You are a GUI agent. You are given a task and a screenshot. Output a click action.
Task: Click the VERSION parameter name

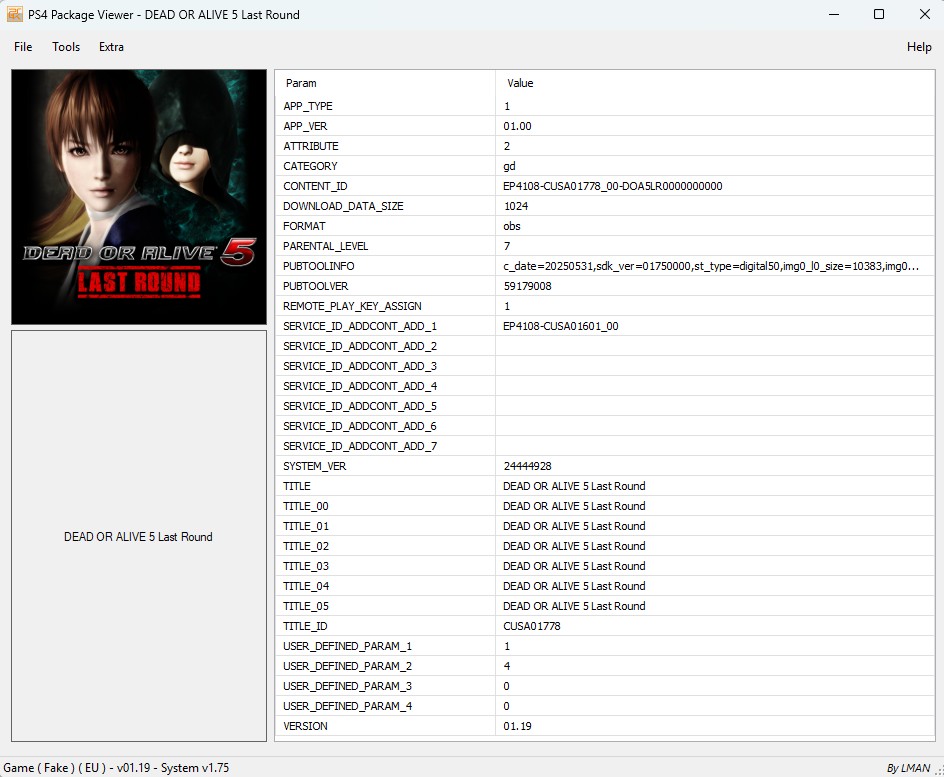305,726
